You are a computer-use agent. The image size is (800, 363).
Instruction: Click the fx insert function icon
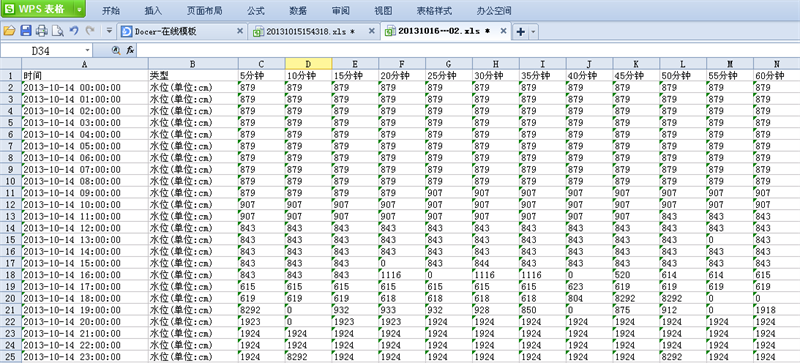[130, 50]
